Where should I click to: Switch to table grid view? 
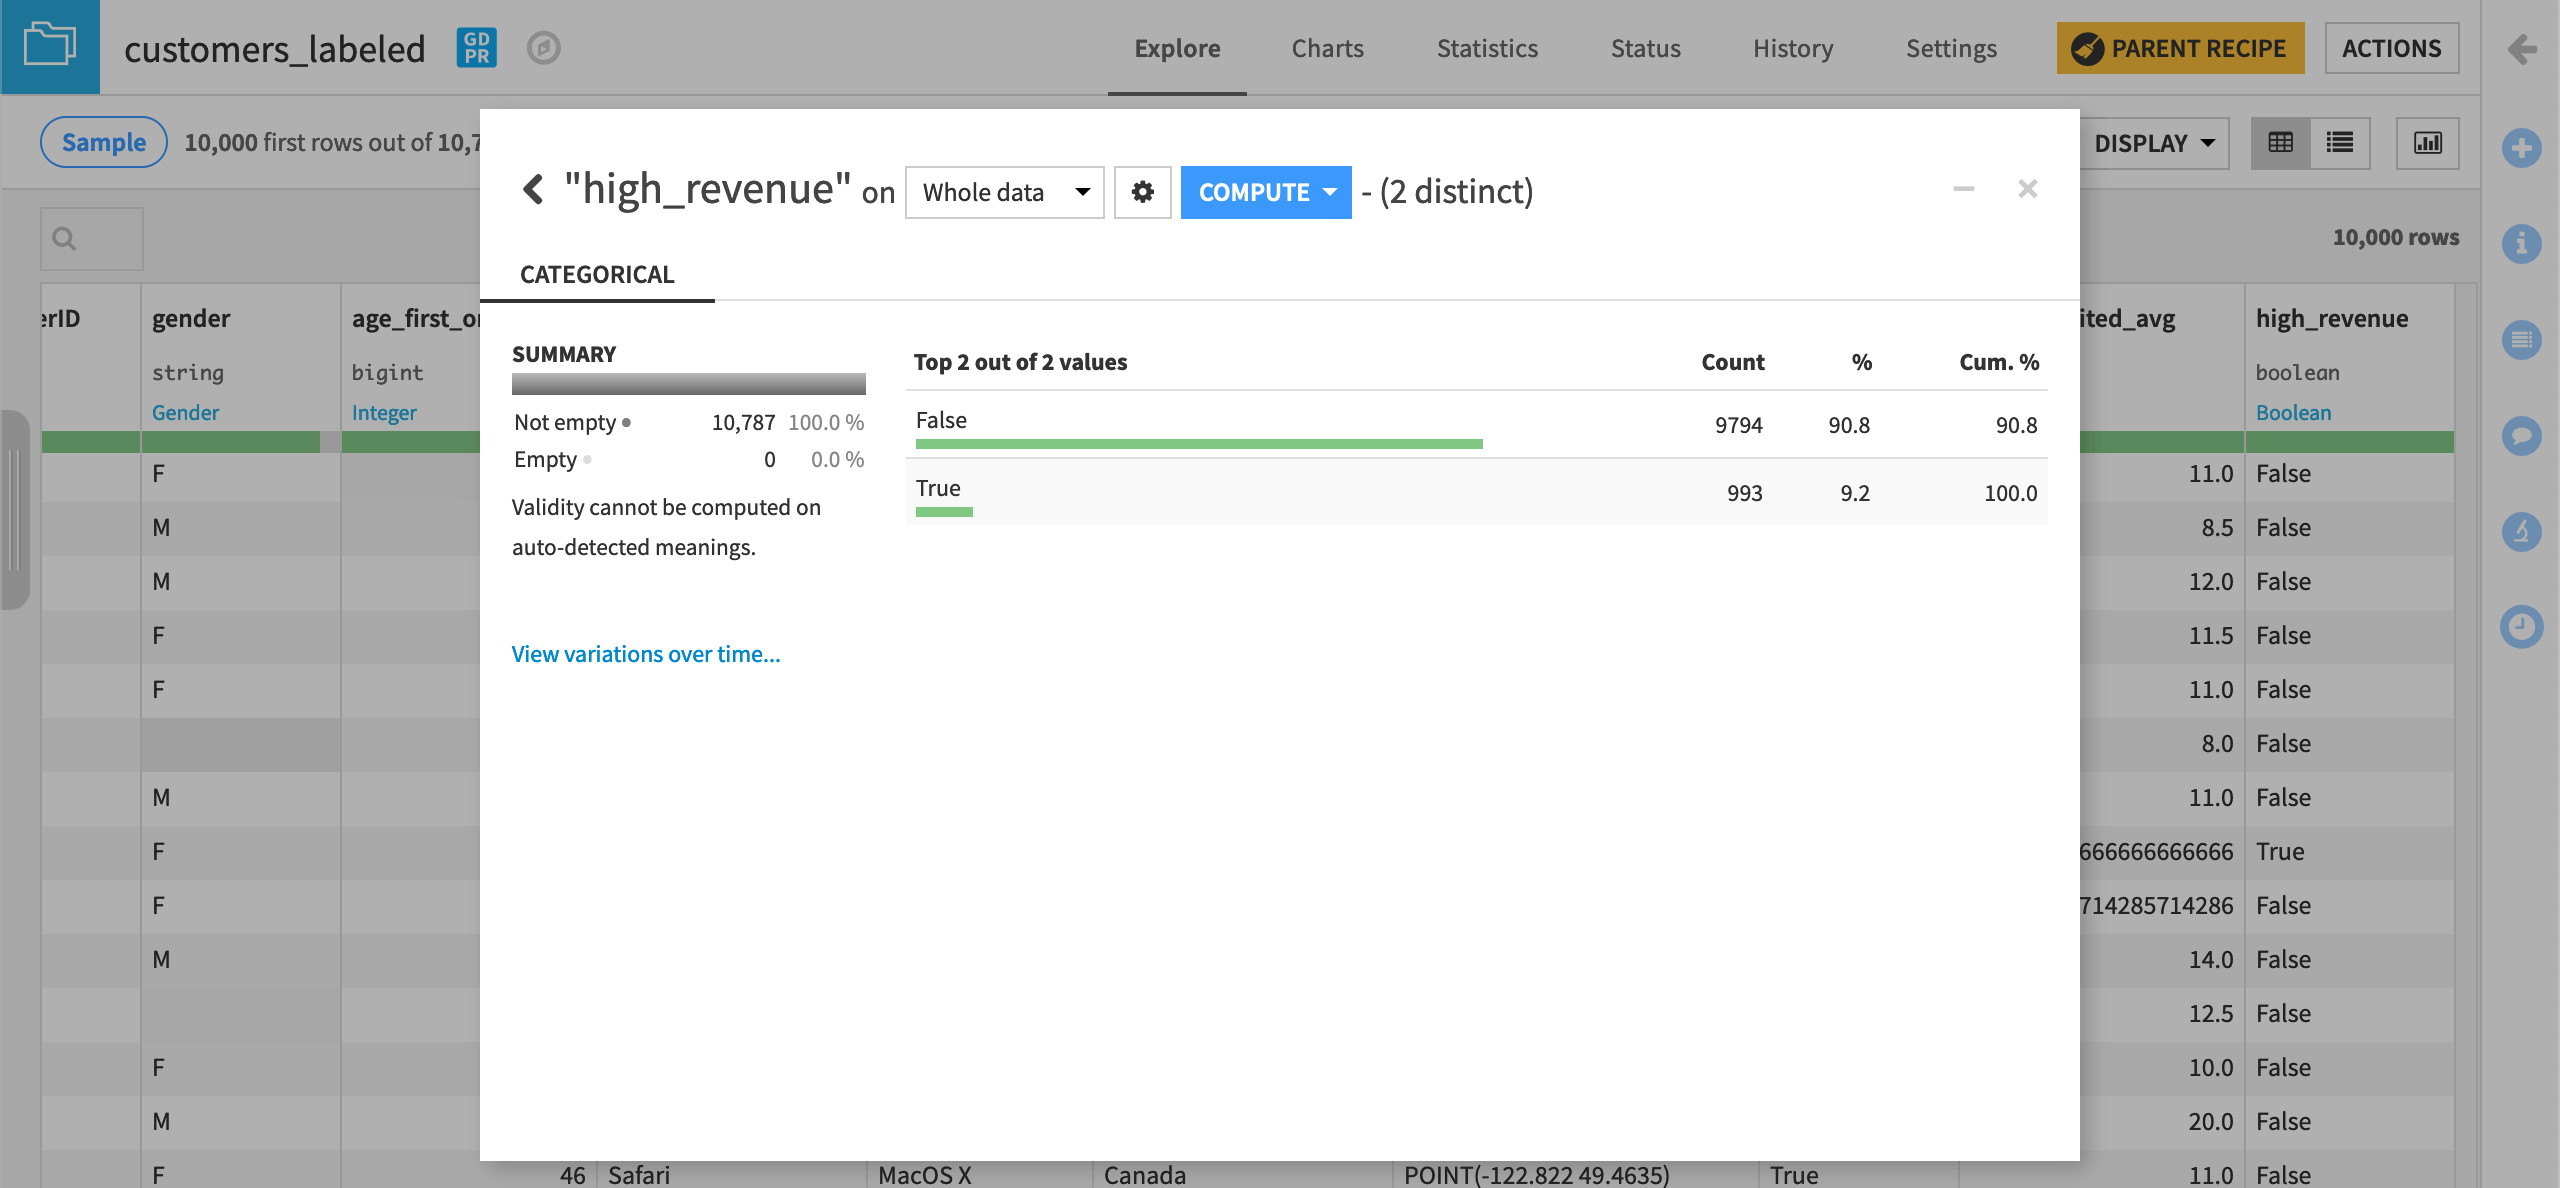(x=2280, y=143)
